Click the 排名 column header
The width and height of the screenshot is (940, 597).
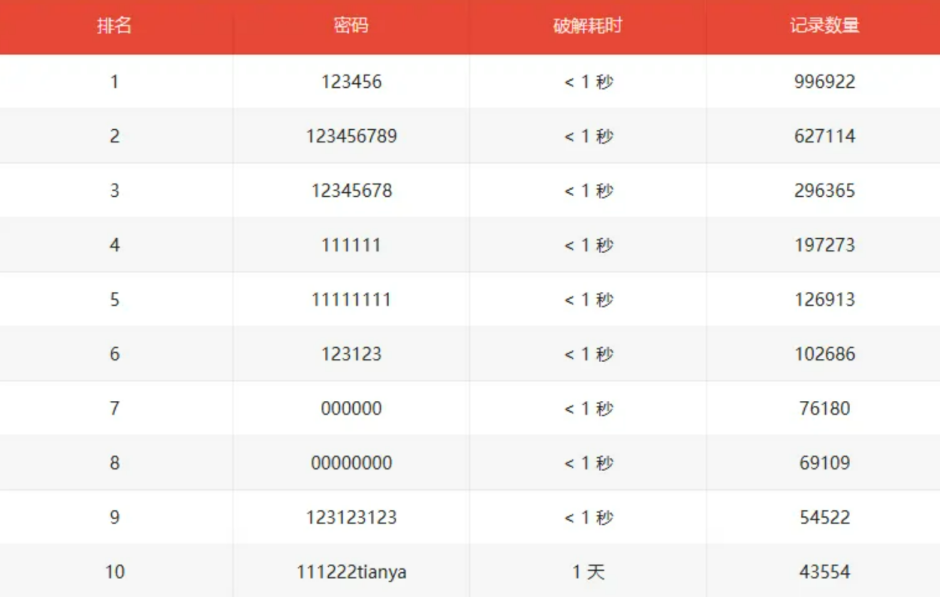115,26
